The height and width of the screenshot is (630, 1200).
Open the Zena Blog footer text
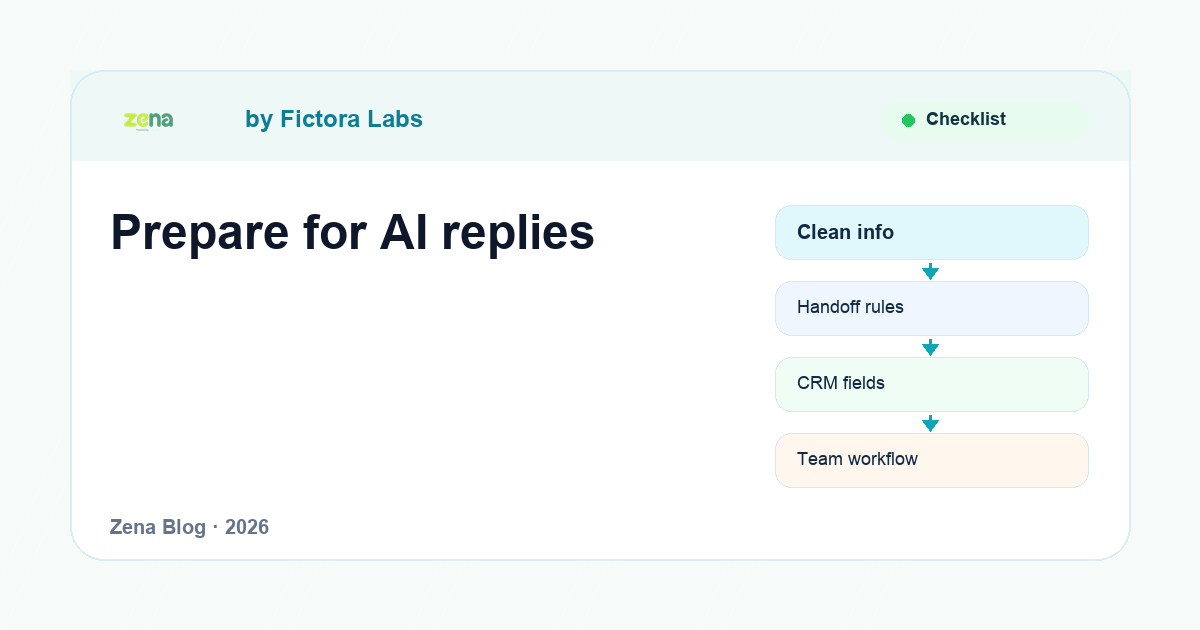(x=158, y=527)
